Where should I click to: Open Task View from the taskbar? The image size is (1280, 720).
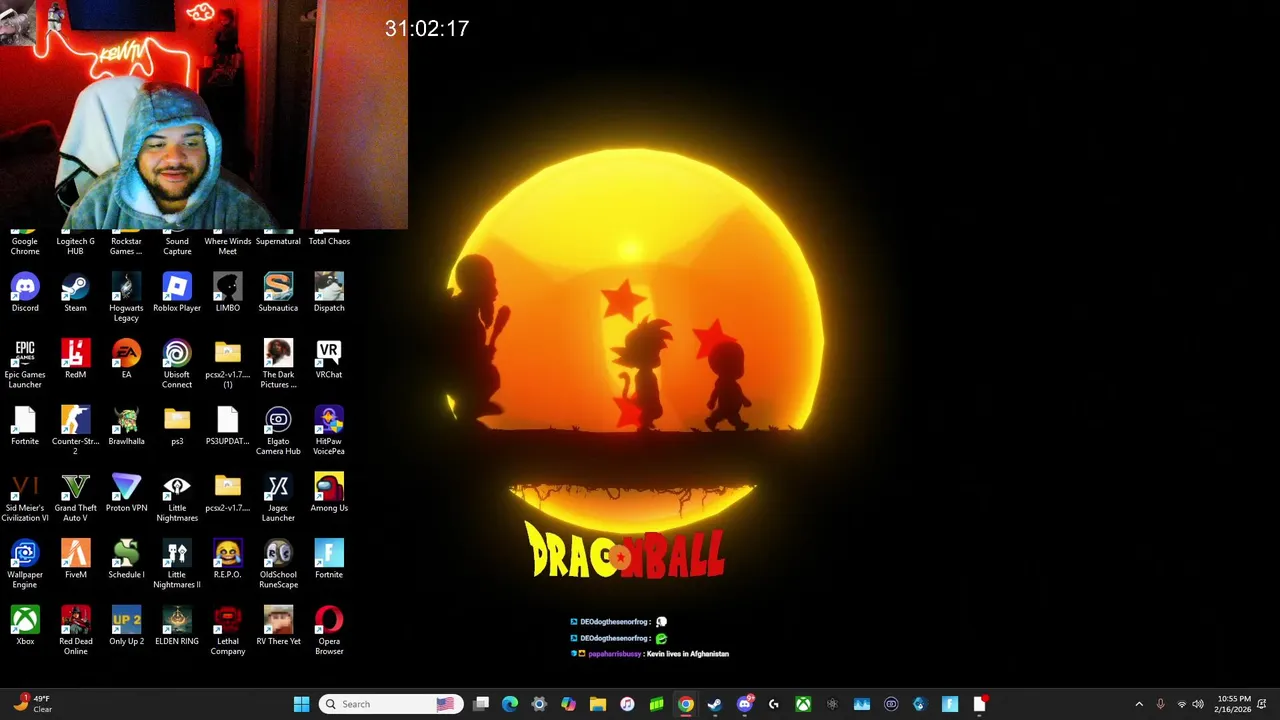pyautogui.click(x=481, y=704)
